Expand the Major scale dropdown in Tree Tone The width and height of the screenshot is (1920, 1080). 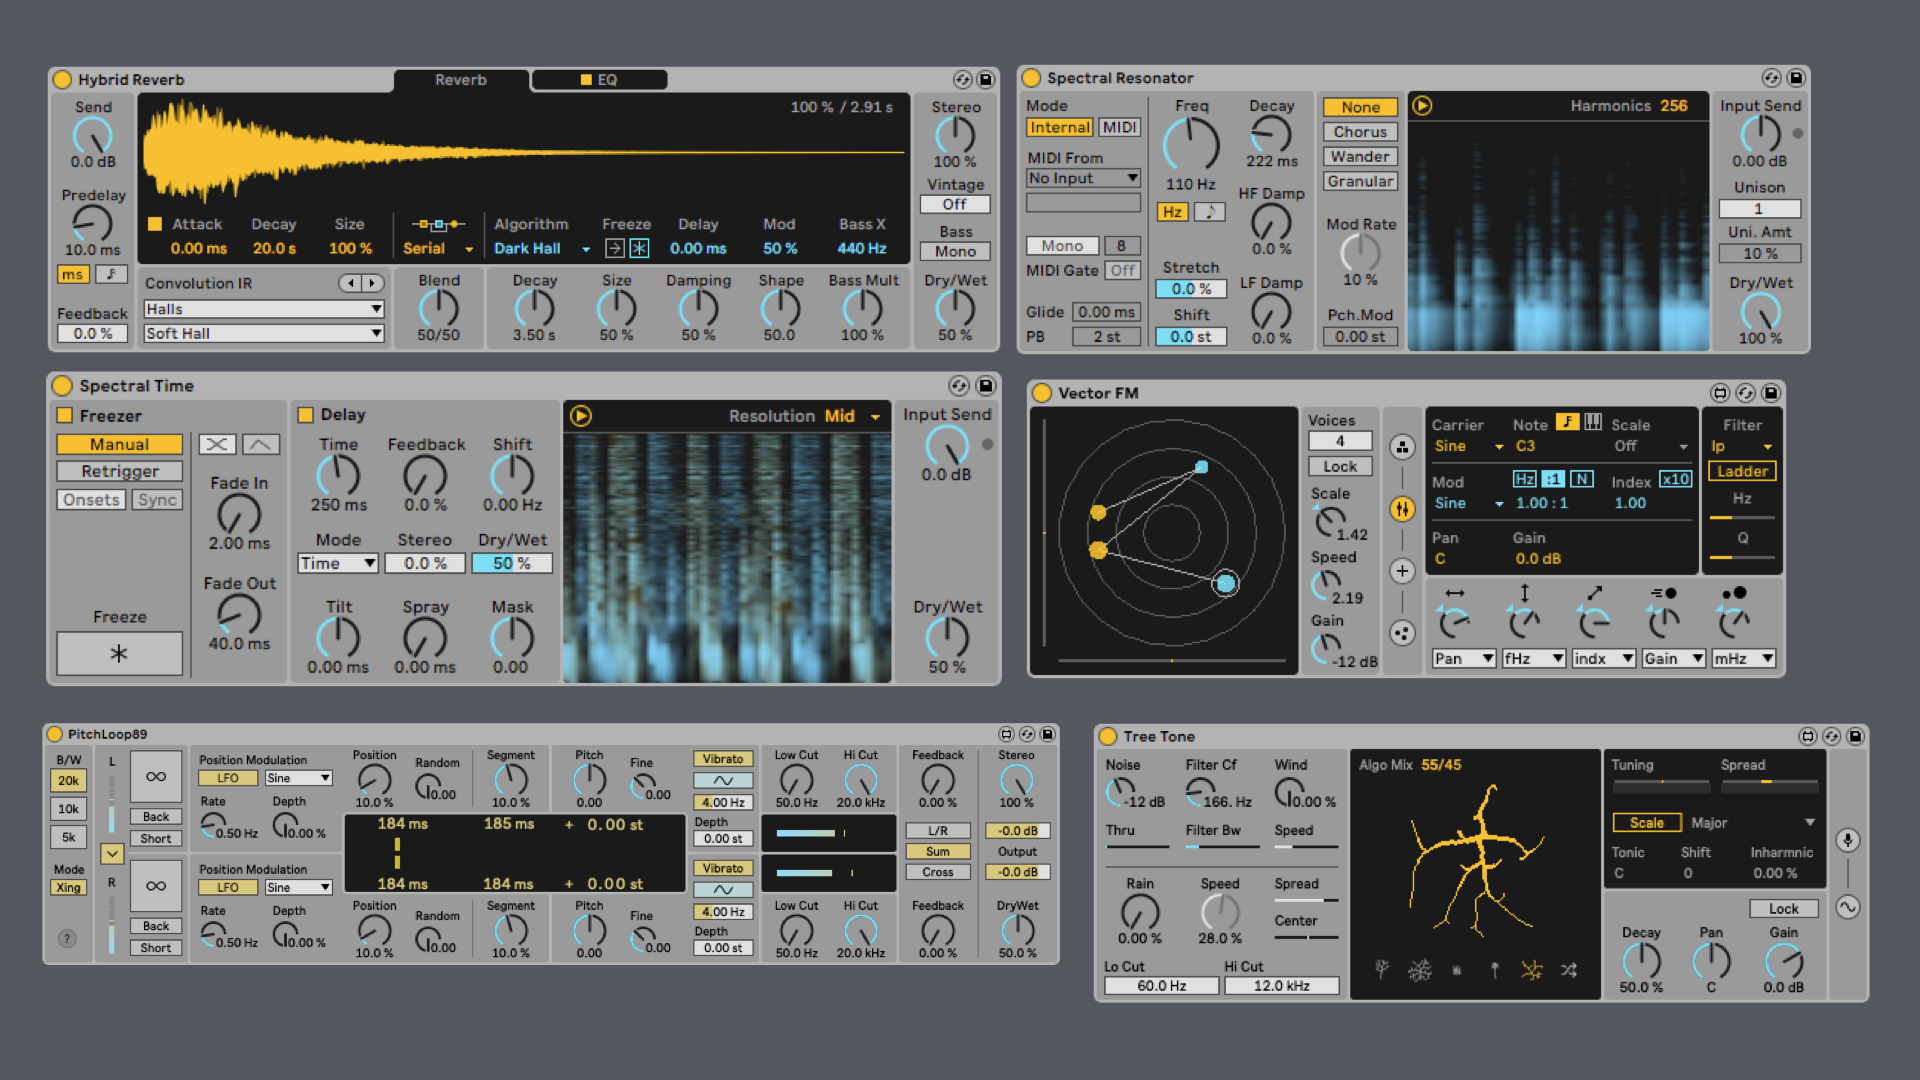click(1752, 823)
